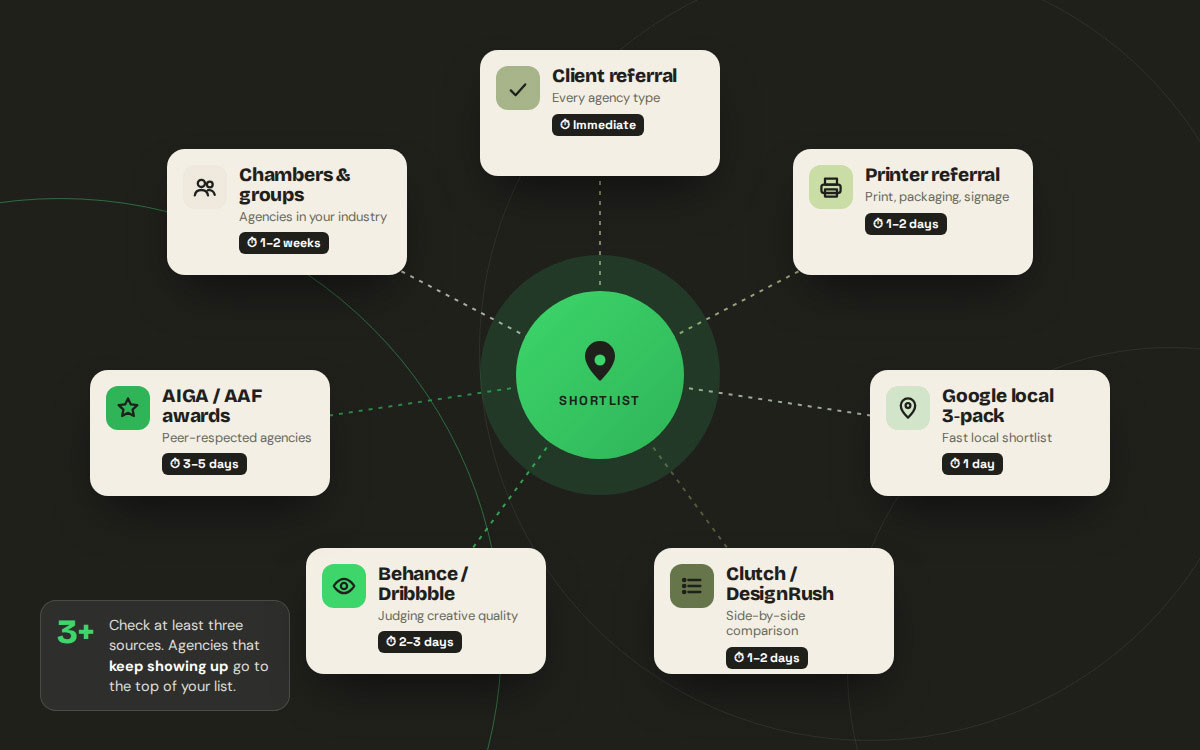Click the 'Every agency type' subtitle

point(606,98)
